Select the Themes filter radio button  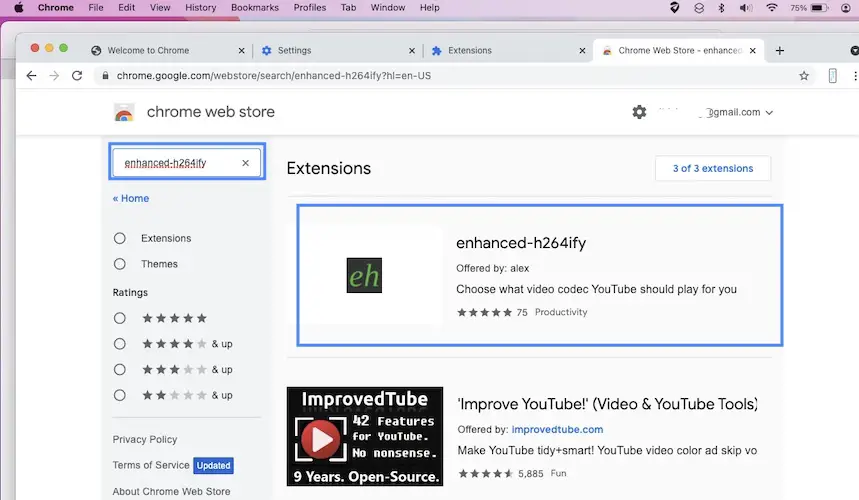coord(119,264)
